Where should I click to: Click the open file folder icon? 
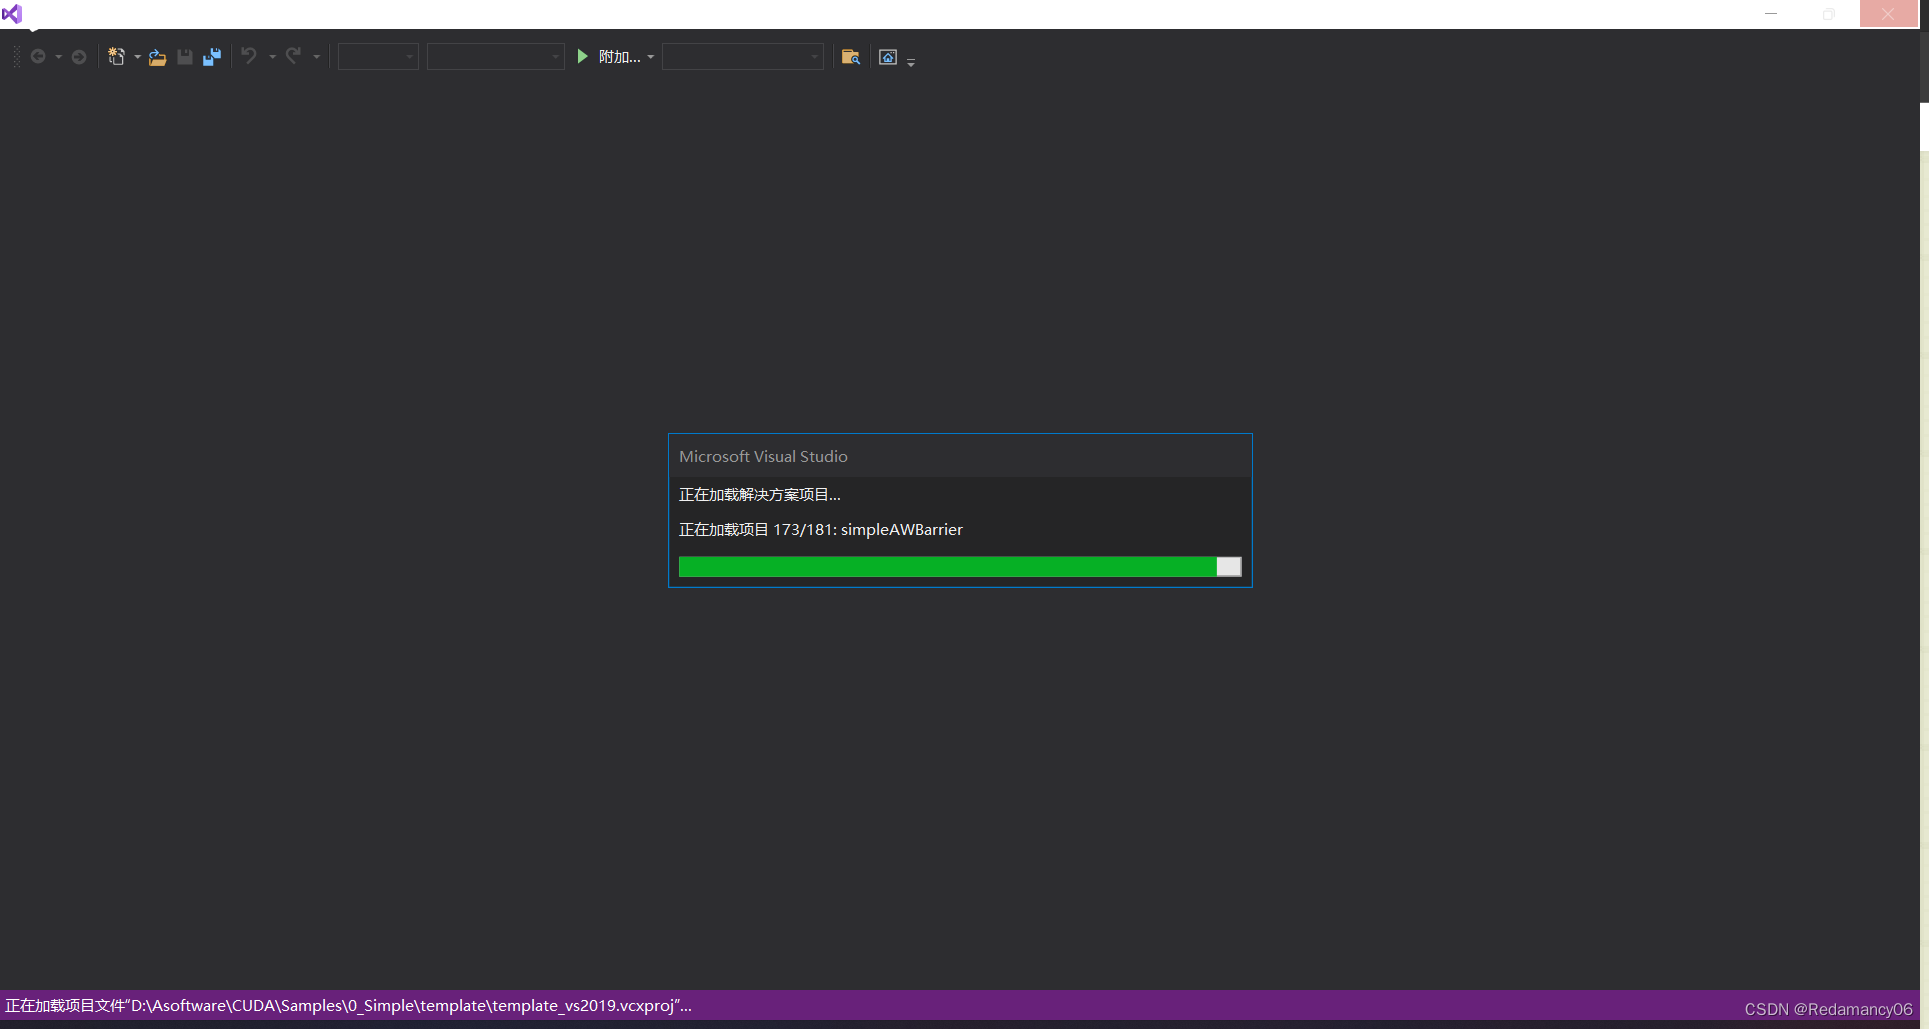click(157, 57)
